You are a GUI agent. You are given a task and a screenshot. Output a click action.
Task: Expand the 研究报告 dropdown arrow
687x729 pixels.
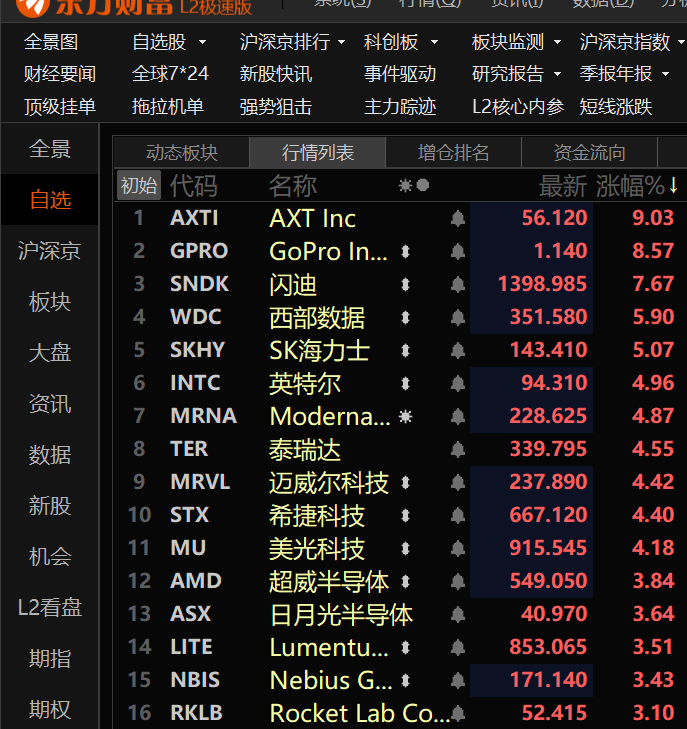tap(557, 74)
